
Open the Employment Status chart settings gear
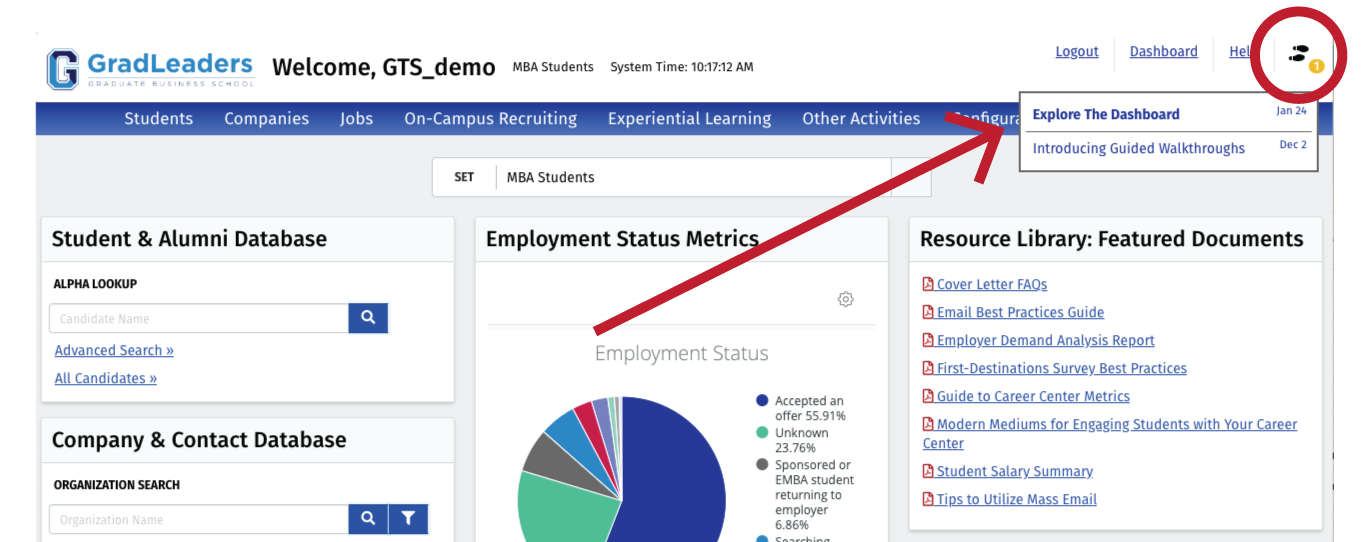click(x=846, y=299)
